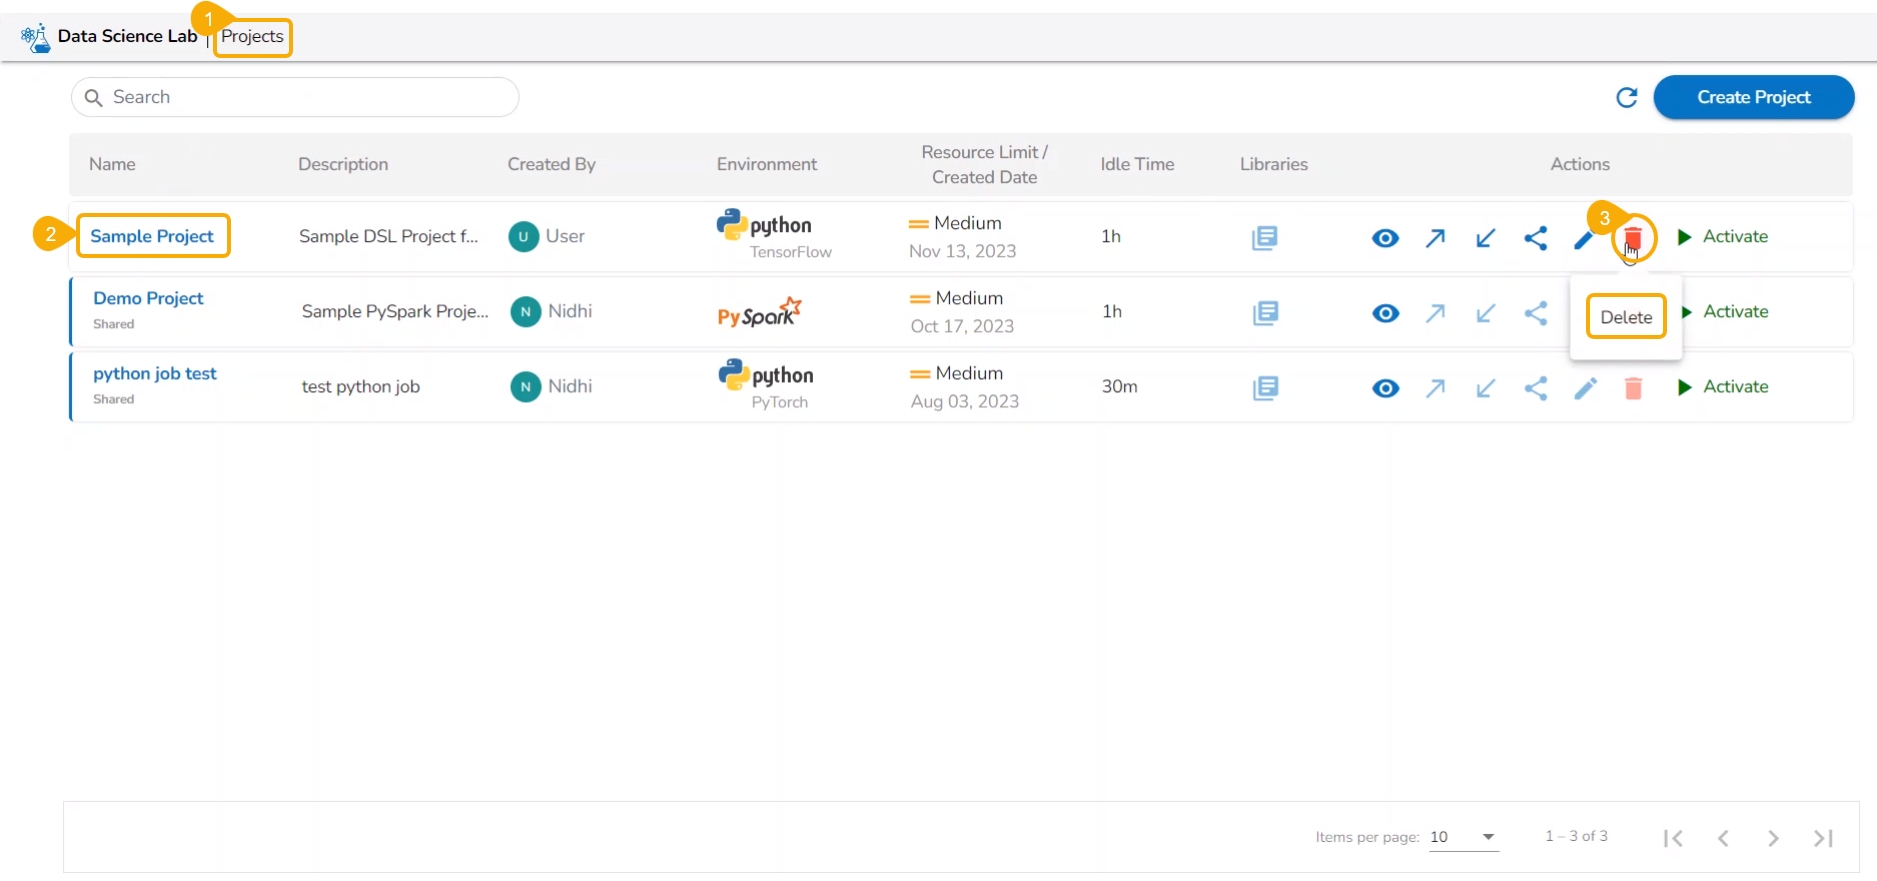Open the Libraries icon for Sample Project
This screenshot has width=1877, height=881.
1264,238
